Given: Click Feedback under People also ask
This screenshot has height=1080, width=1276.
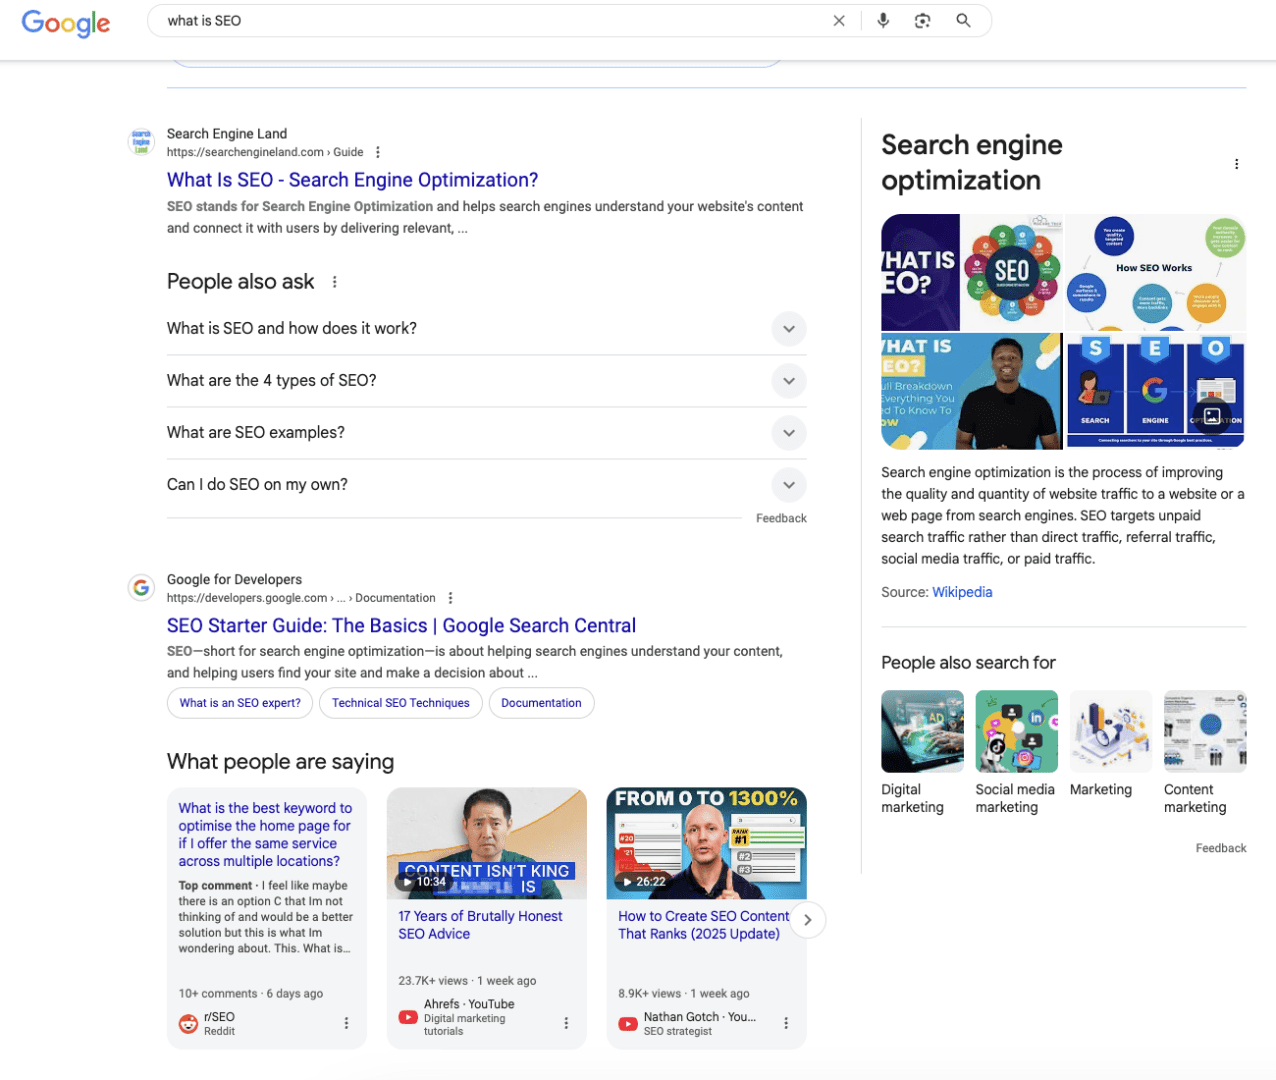Looking at the screenshot, I should click(781, 518).
